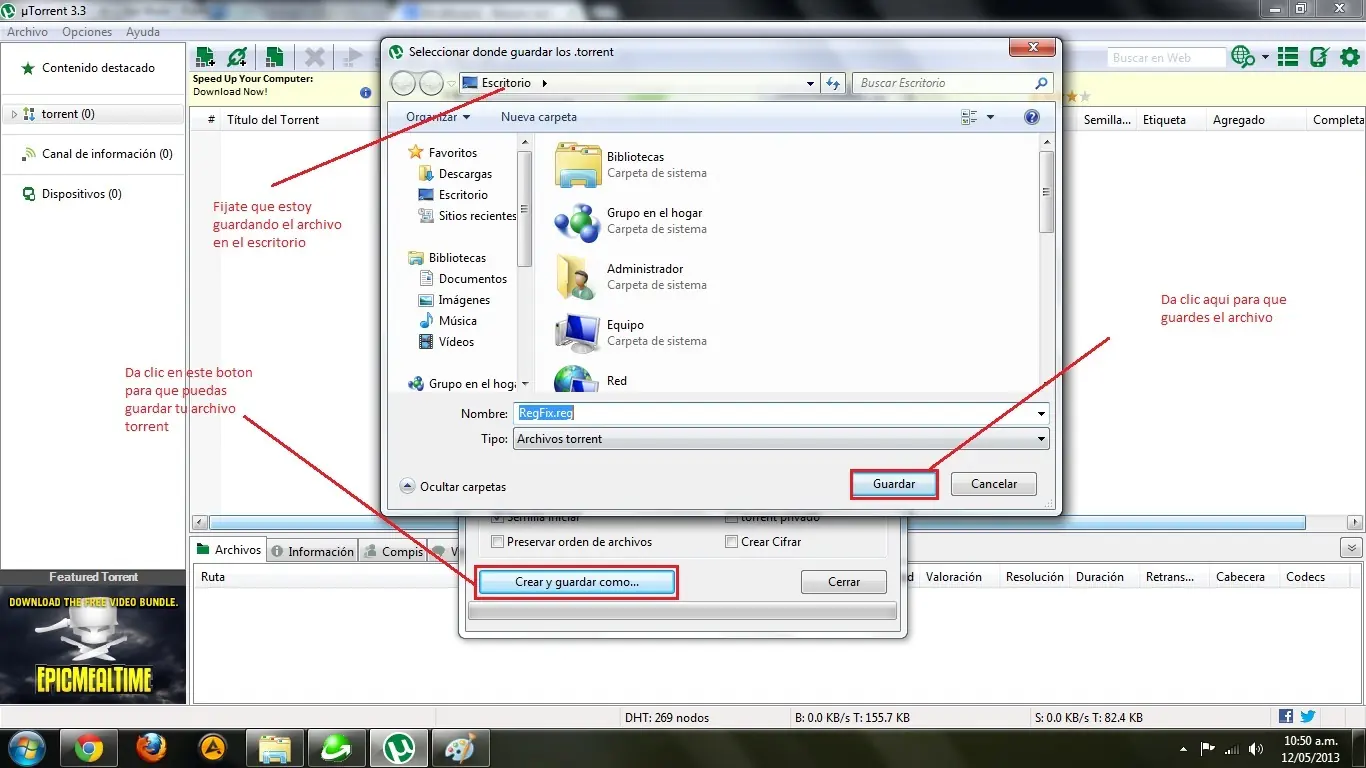Open the view options dropdown arrow in dialog

click(990, 117)
